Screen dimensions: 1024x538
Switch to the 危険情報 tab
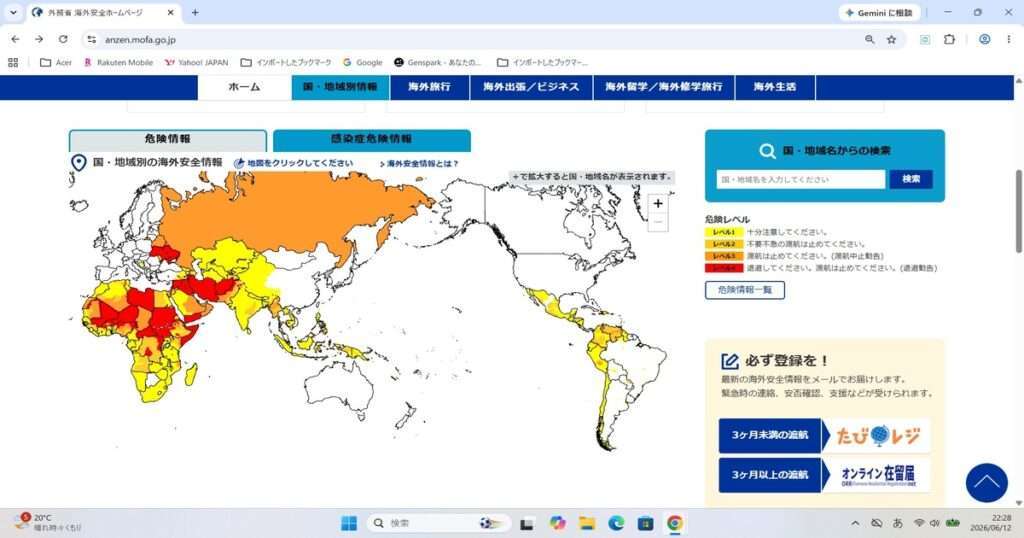point(168,140)
